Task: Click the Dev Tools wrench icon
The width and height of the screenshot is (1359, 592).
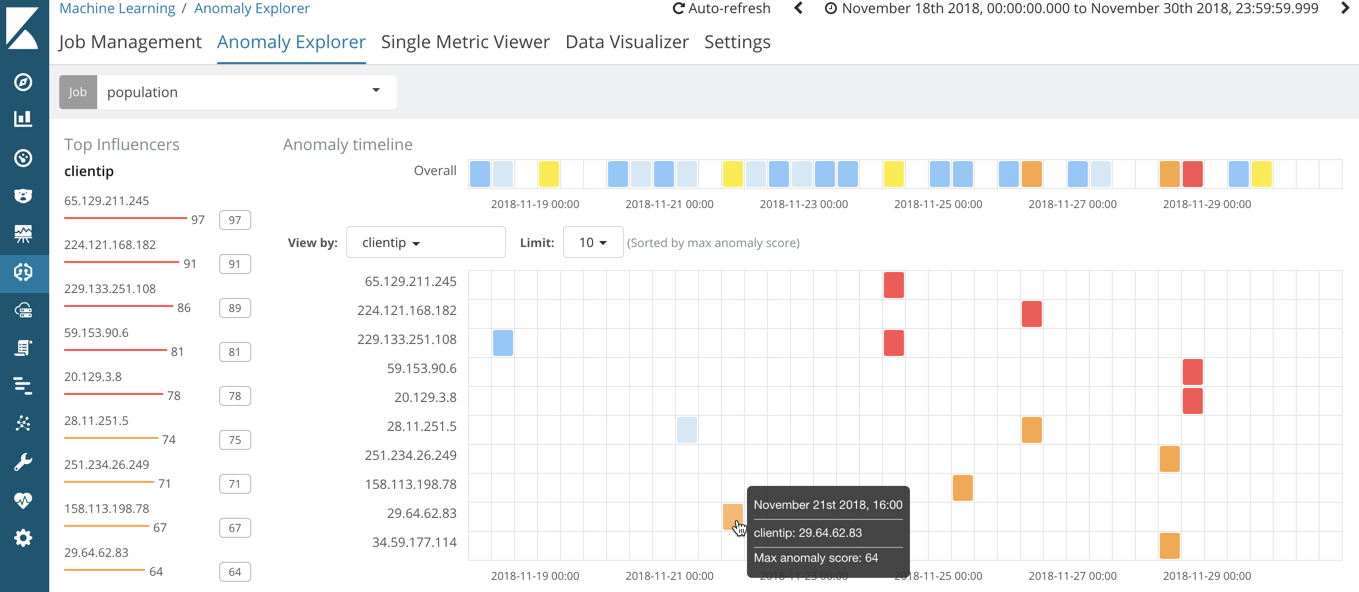Action: pyautogui.click(x=23, y=462)
